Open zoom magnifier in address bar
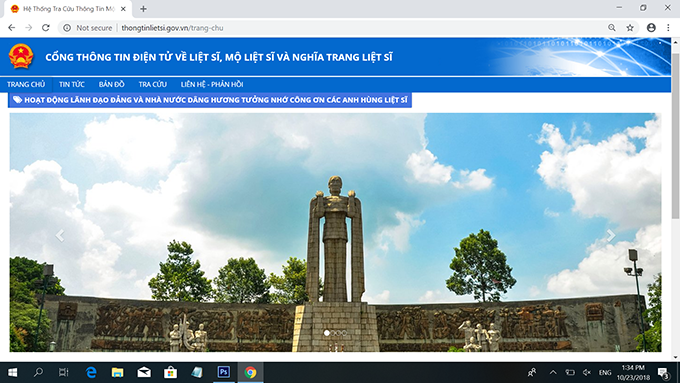 coord(611,28)
